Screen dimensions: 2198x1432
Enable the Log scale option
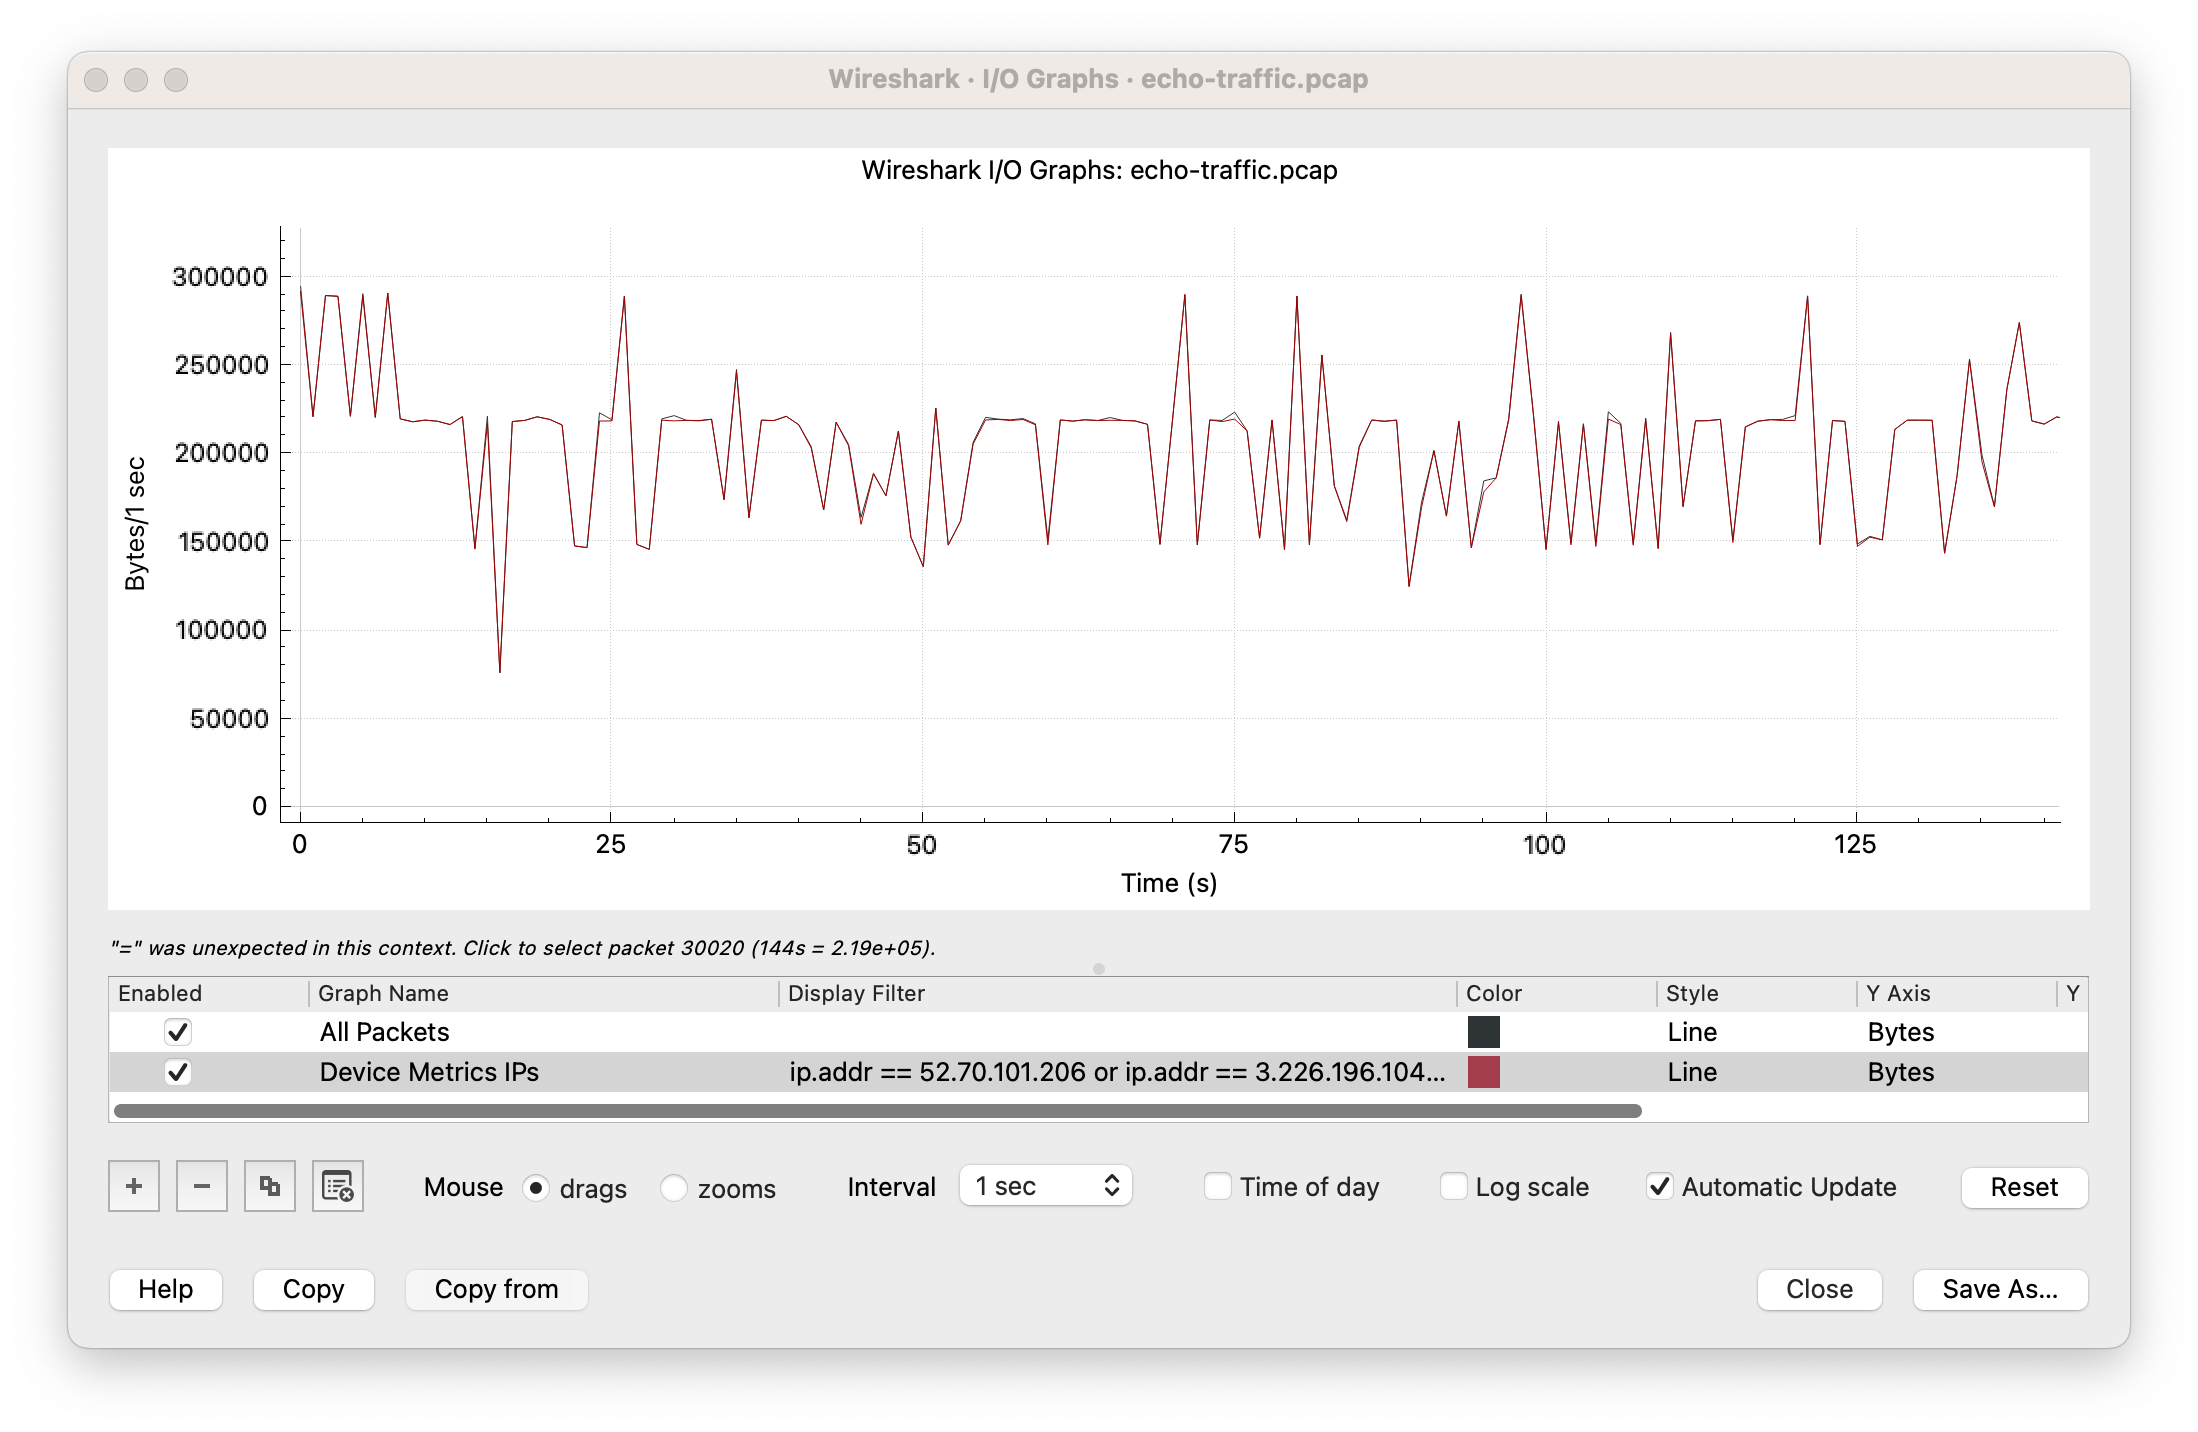pos(1453,1187)
